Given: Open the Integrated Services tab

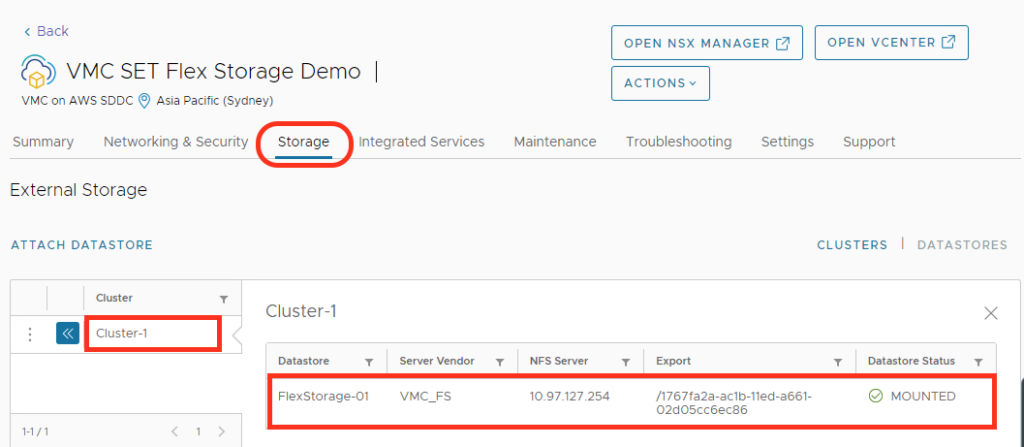Looking at the screenshot, I should pos(421,142).
